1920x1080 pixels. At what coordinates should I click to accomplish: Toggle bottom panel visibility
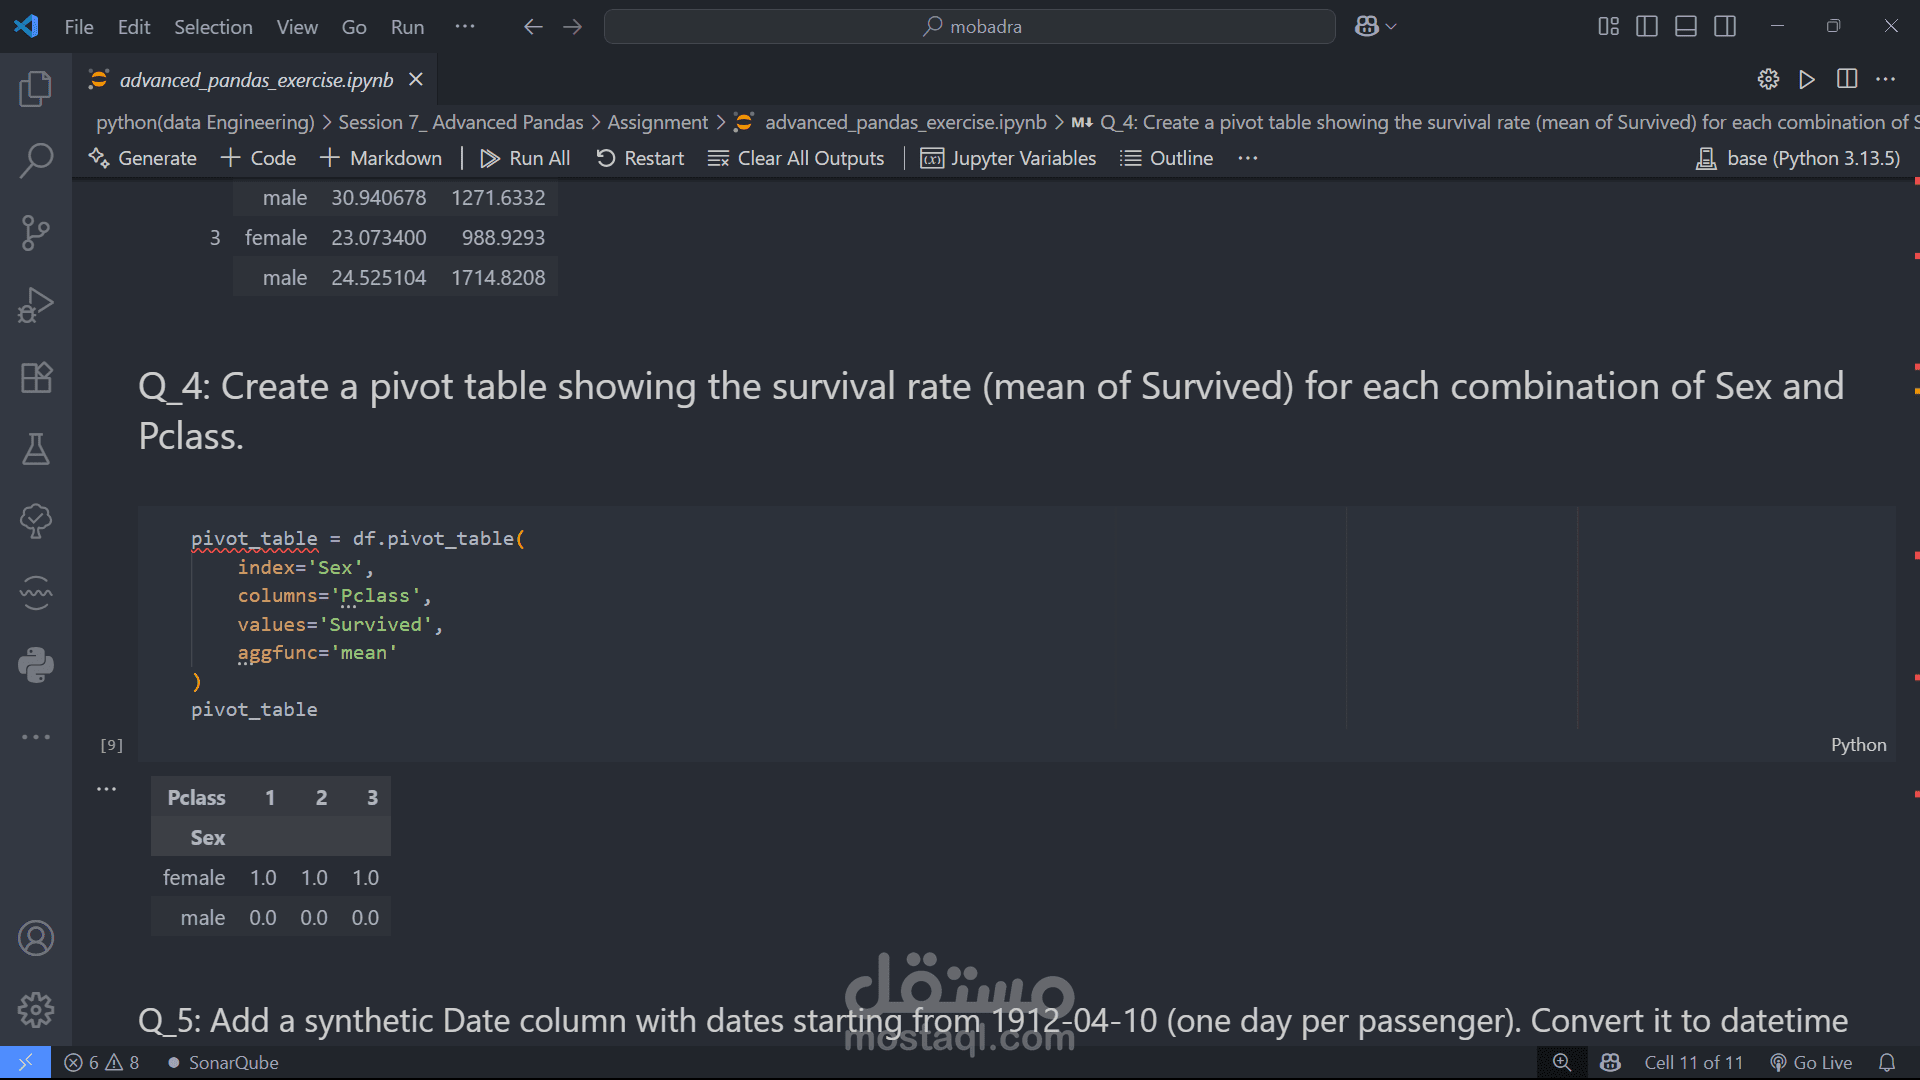pyautogui.click(x=1686, y=27)
